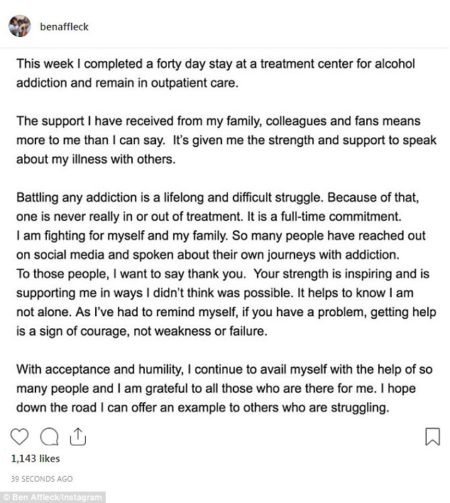The width and height of the screenshot is (450, 503).
Task: Tap the share arrow icon
Action: (78, 437)
